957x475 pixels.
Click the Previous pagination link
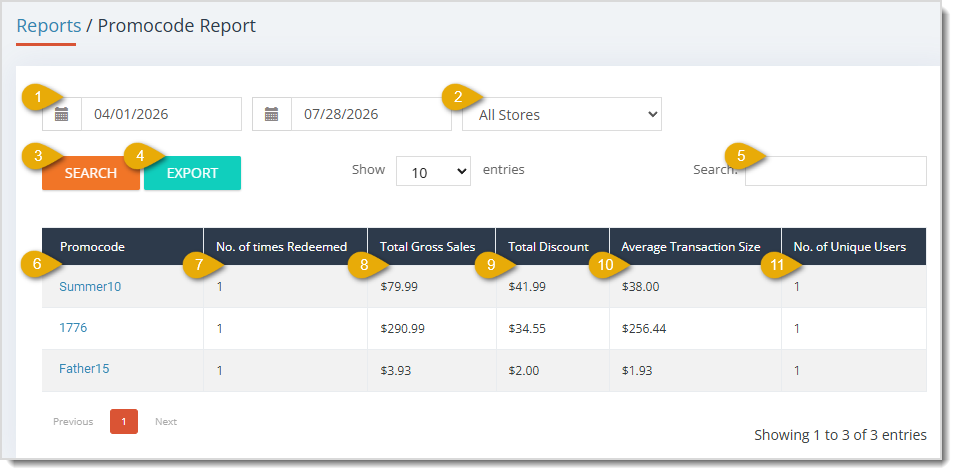pos(73,422)
